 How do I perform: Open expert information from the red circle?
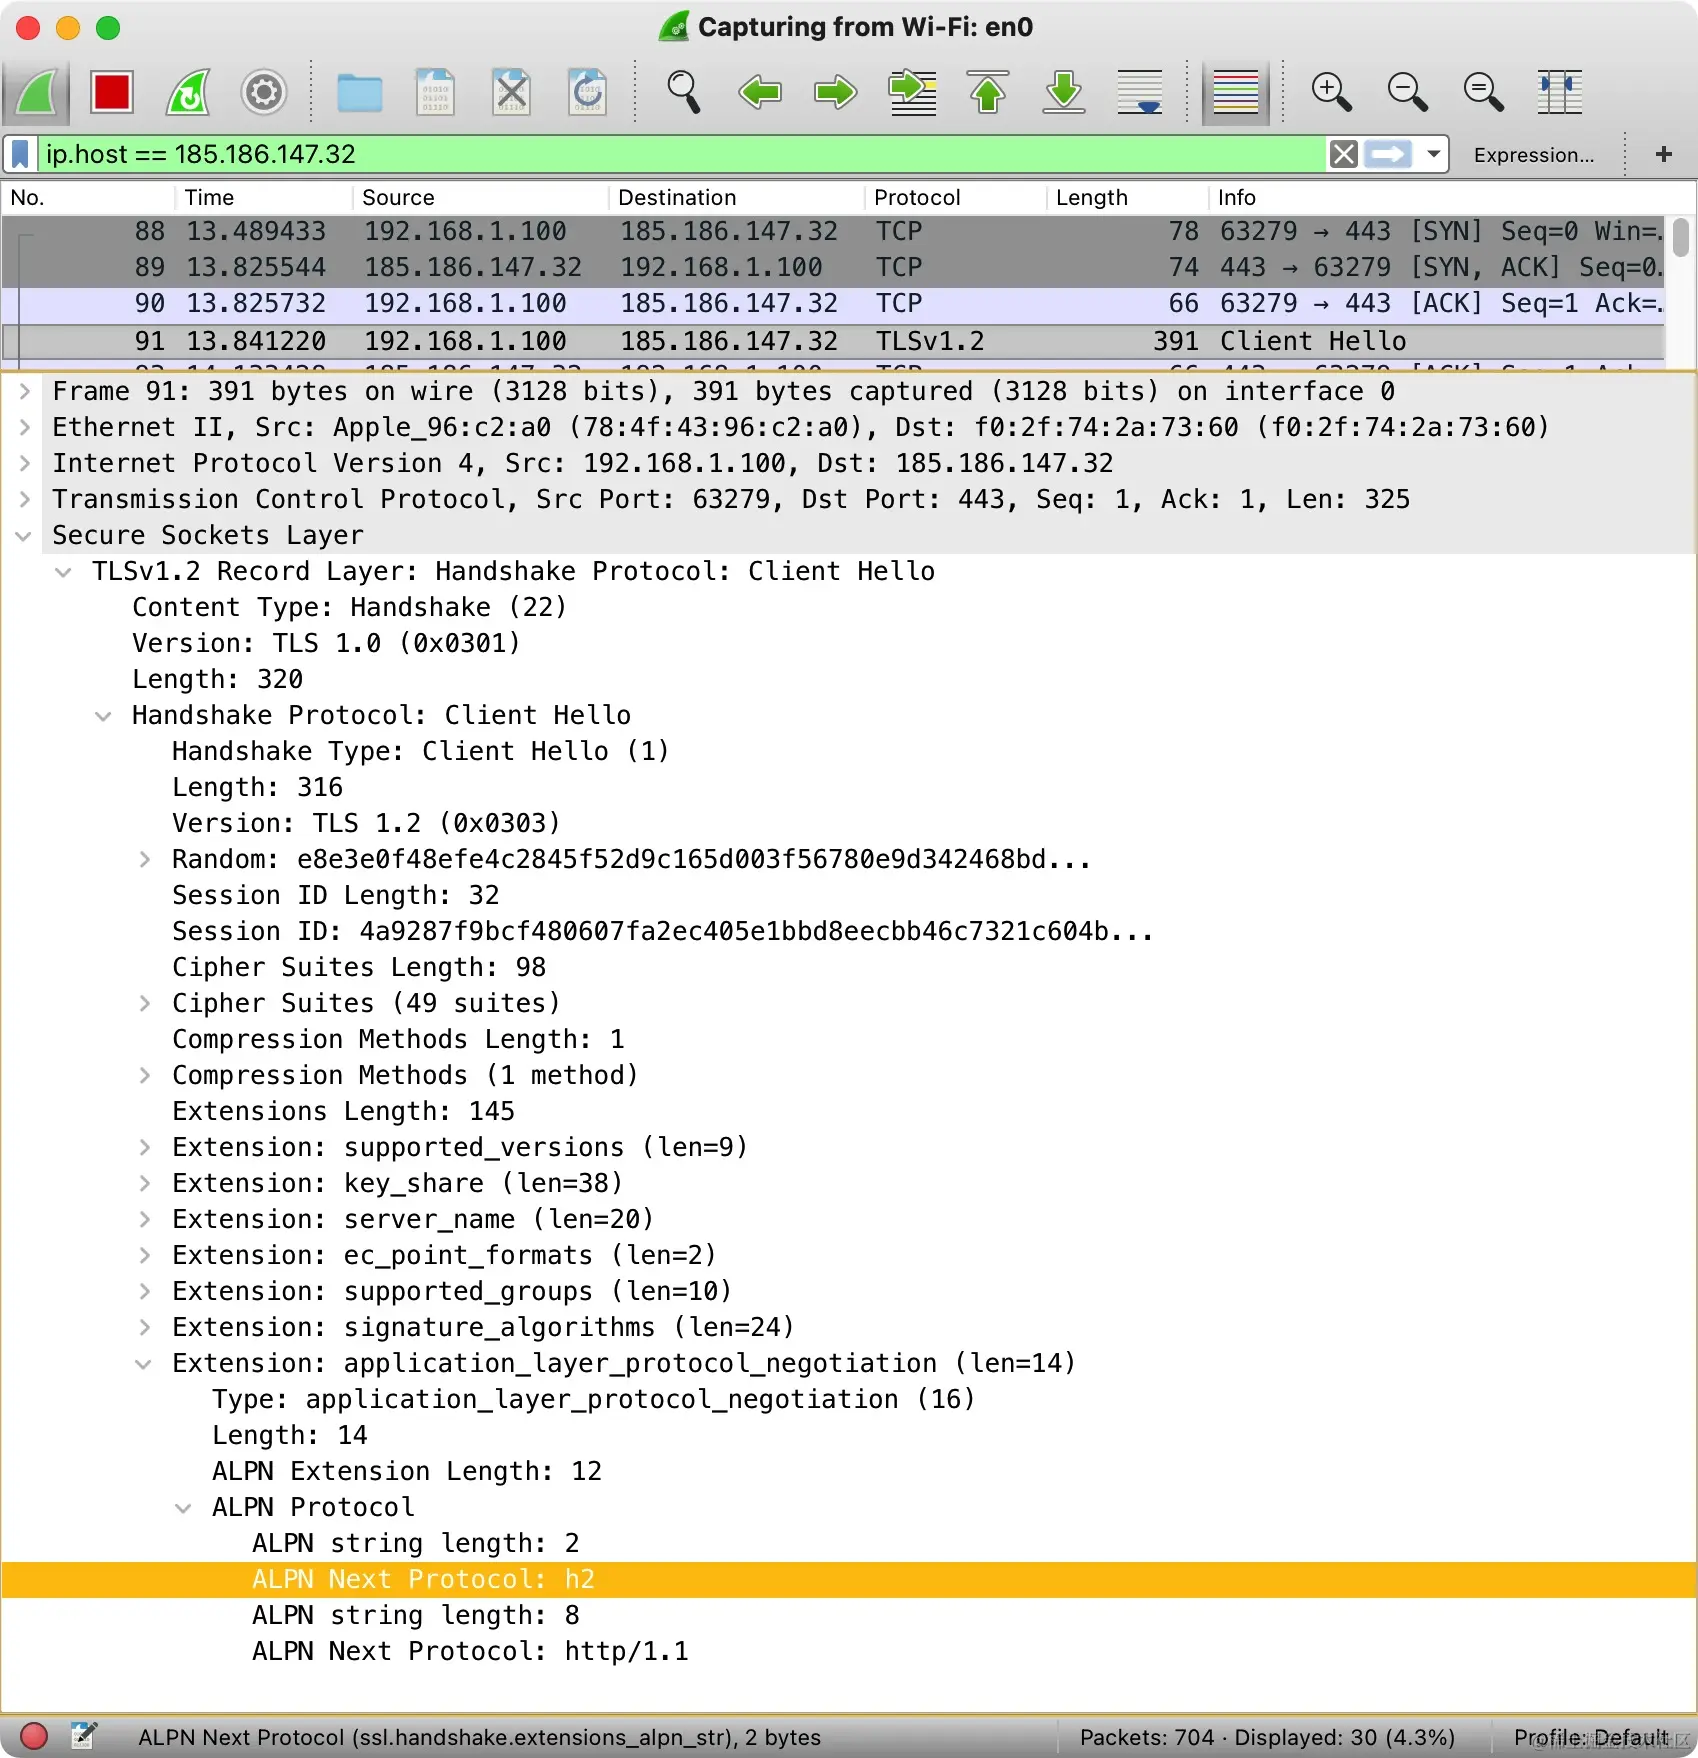point(34,1736)
